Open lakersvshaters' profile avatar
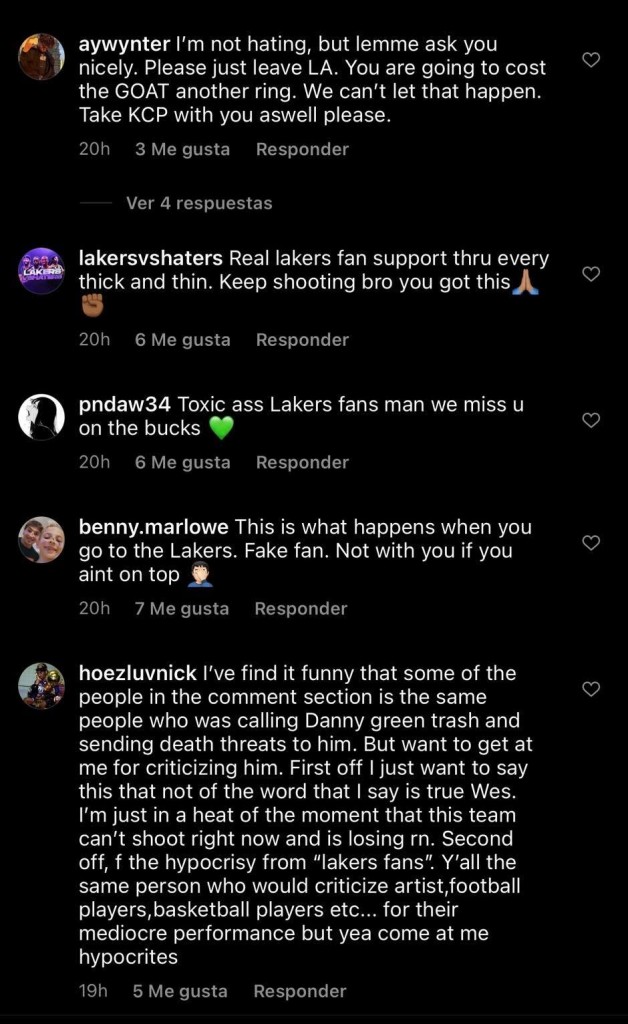Viewport: 628px width, 1024px height. coord(42,270)
